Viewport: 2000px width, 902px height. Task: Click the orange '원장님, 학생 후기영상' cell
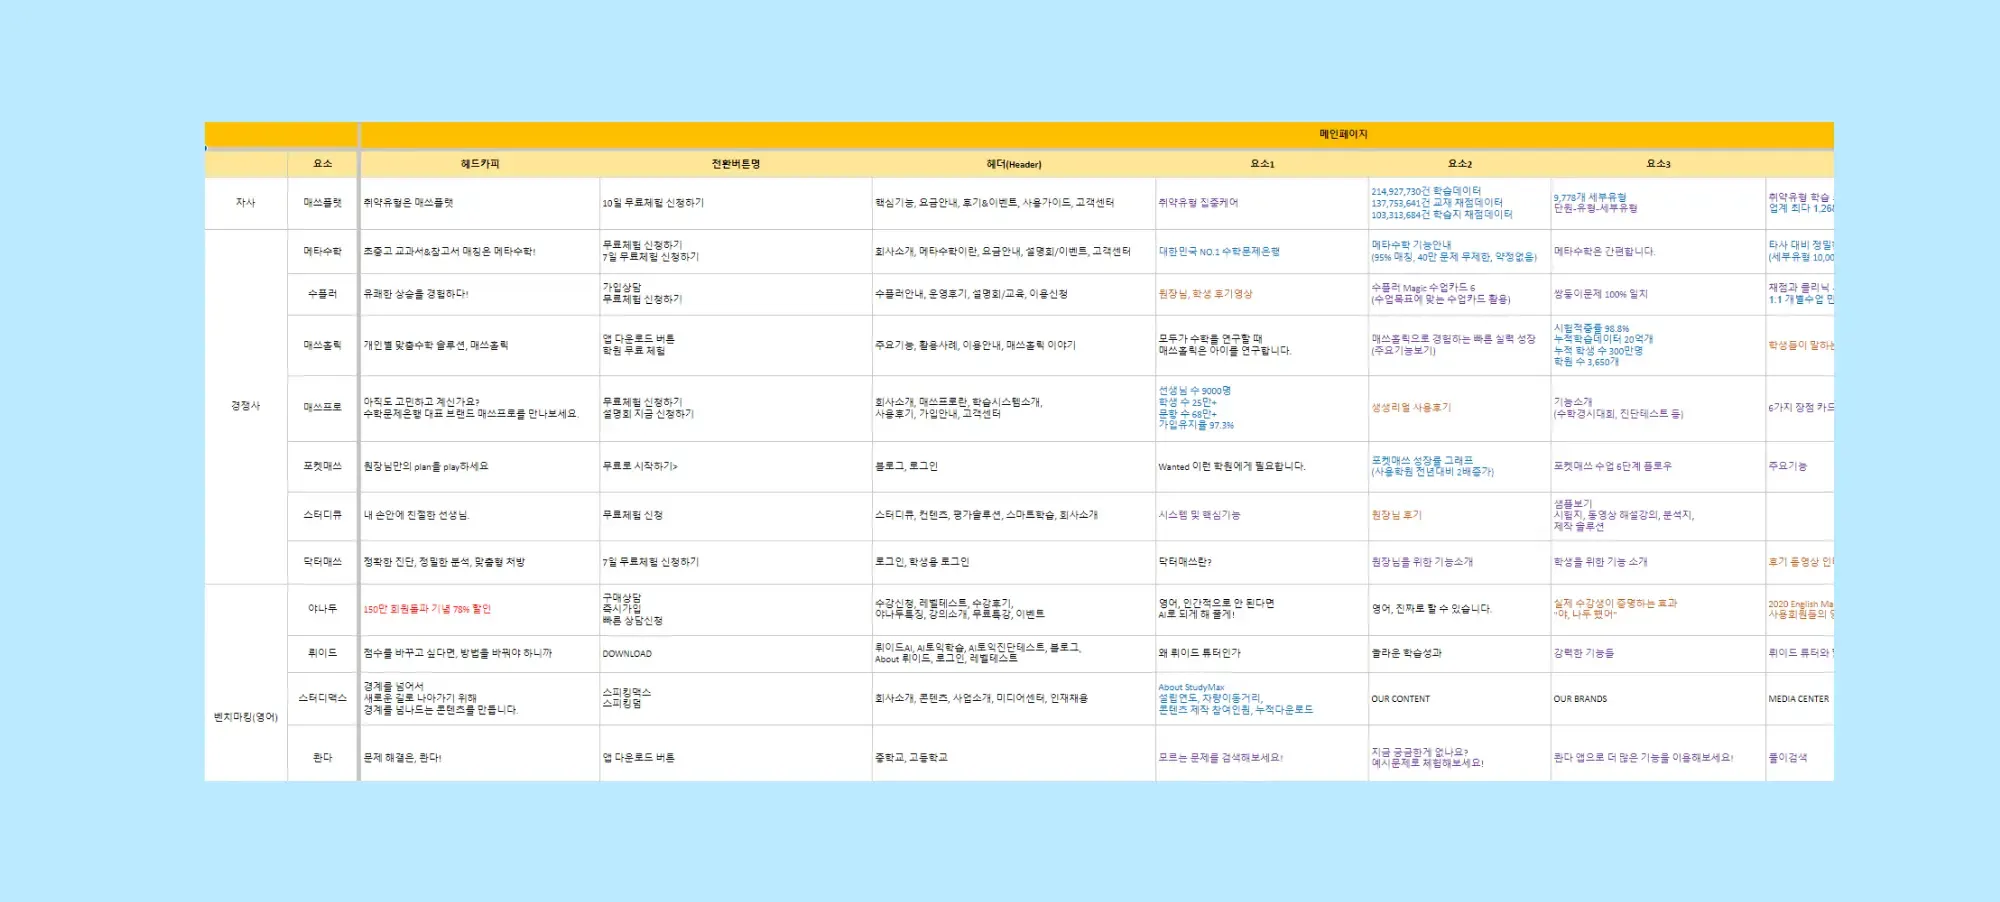(x=1262, y=294)
